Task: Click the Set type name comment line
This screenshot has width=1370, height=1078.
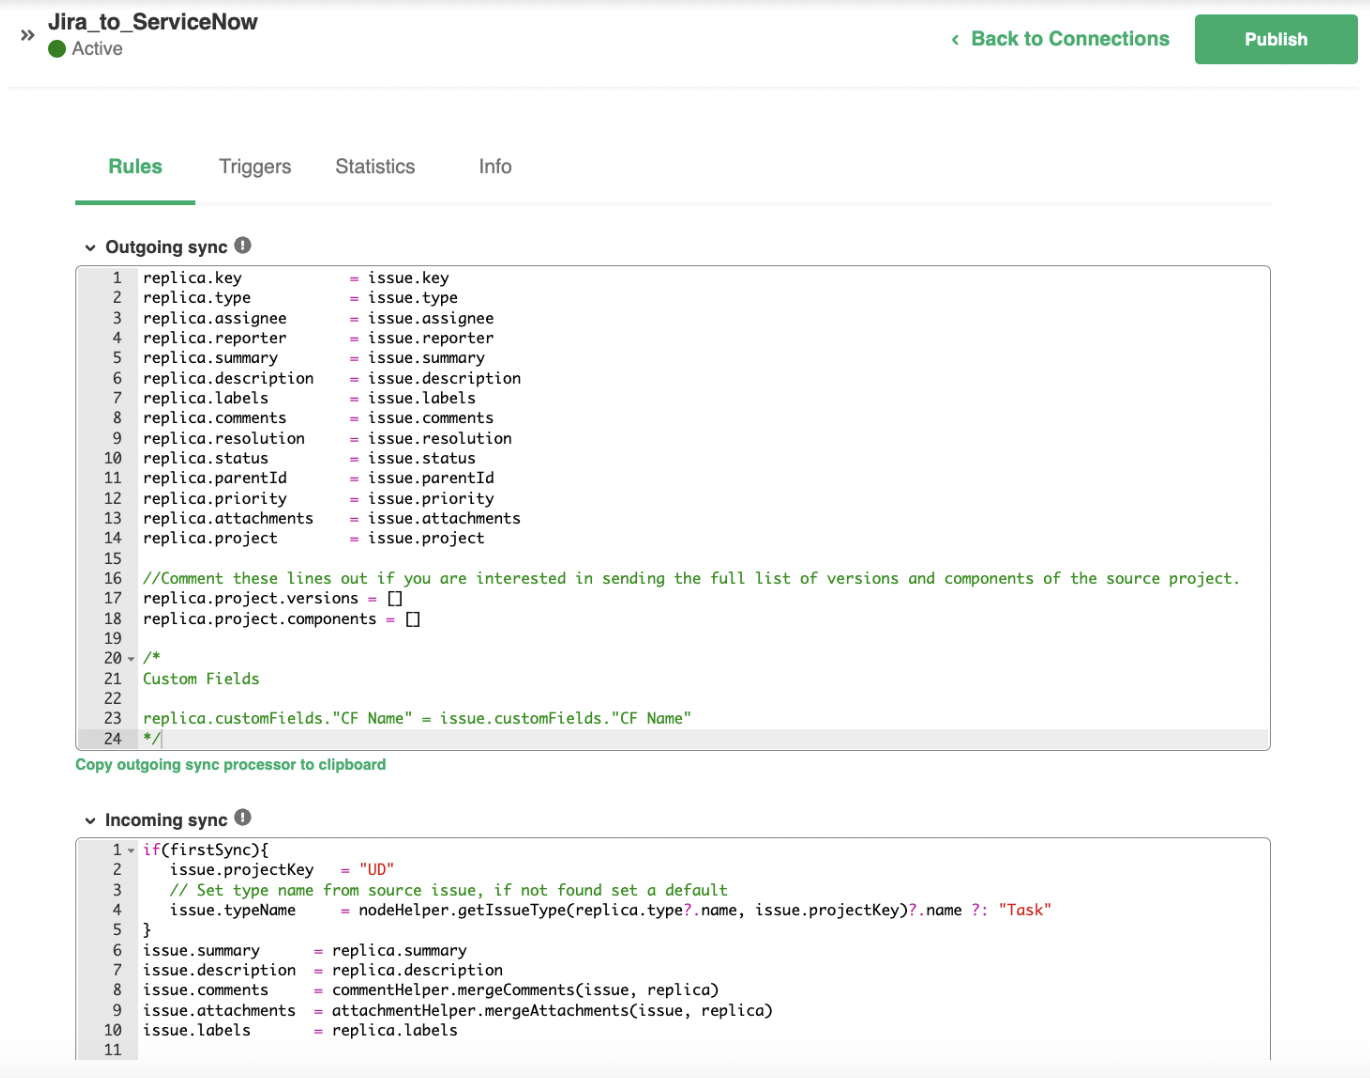Action: point(449,890)
